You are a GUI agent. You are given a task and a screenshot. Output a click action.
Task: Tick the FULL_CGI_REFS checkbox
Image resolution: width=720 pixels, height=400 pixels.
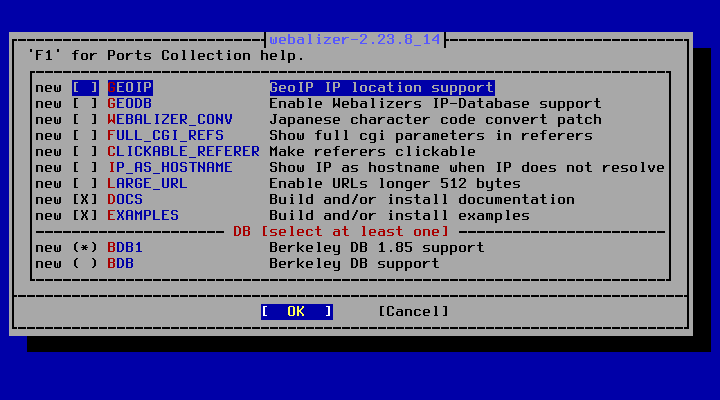pos(85,135)
